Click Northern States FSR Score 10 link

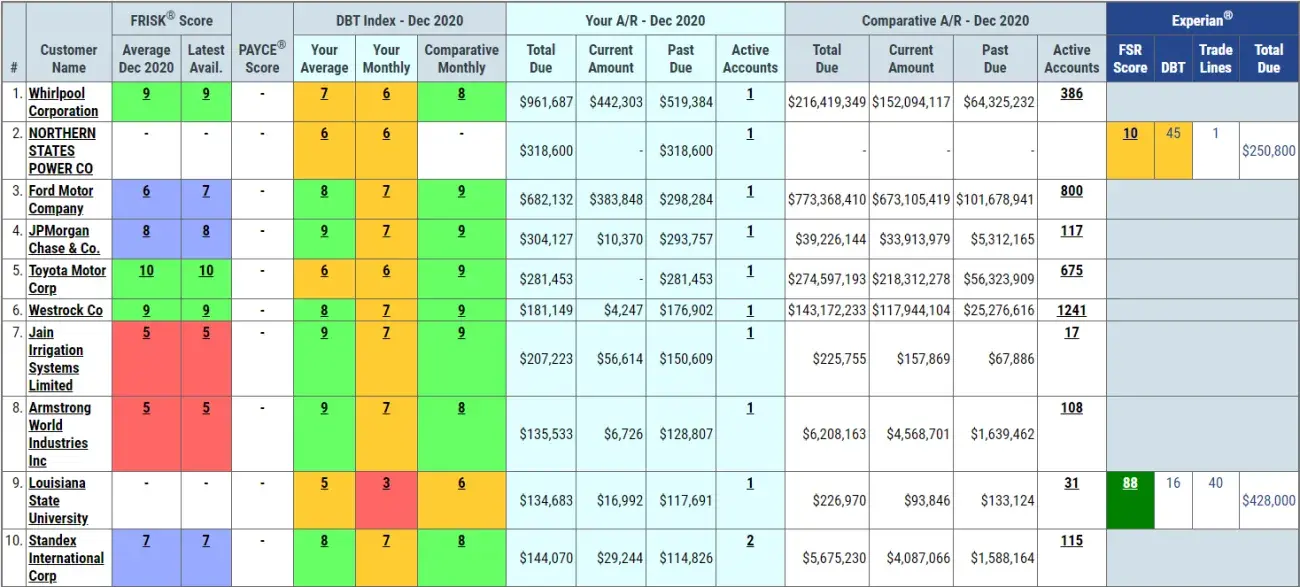[1130, 133]
